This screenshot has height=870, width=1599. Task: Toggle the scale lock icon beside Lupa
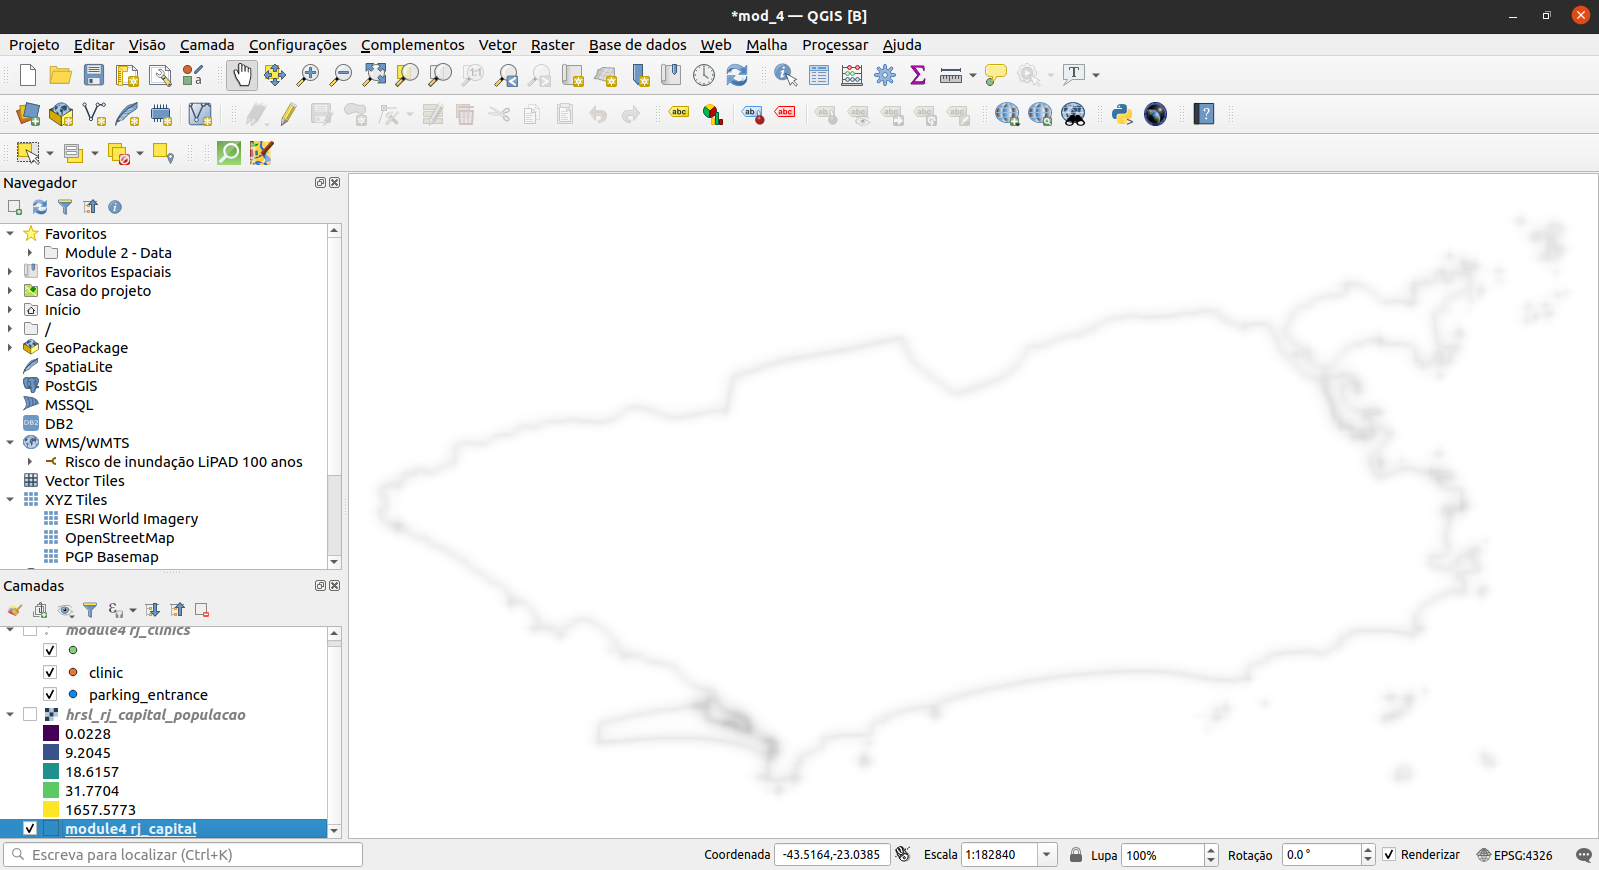pos(1076,855)
